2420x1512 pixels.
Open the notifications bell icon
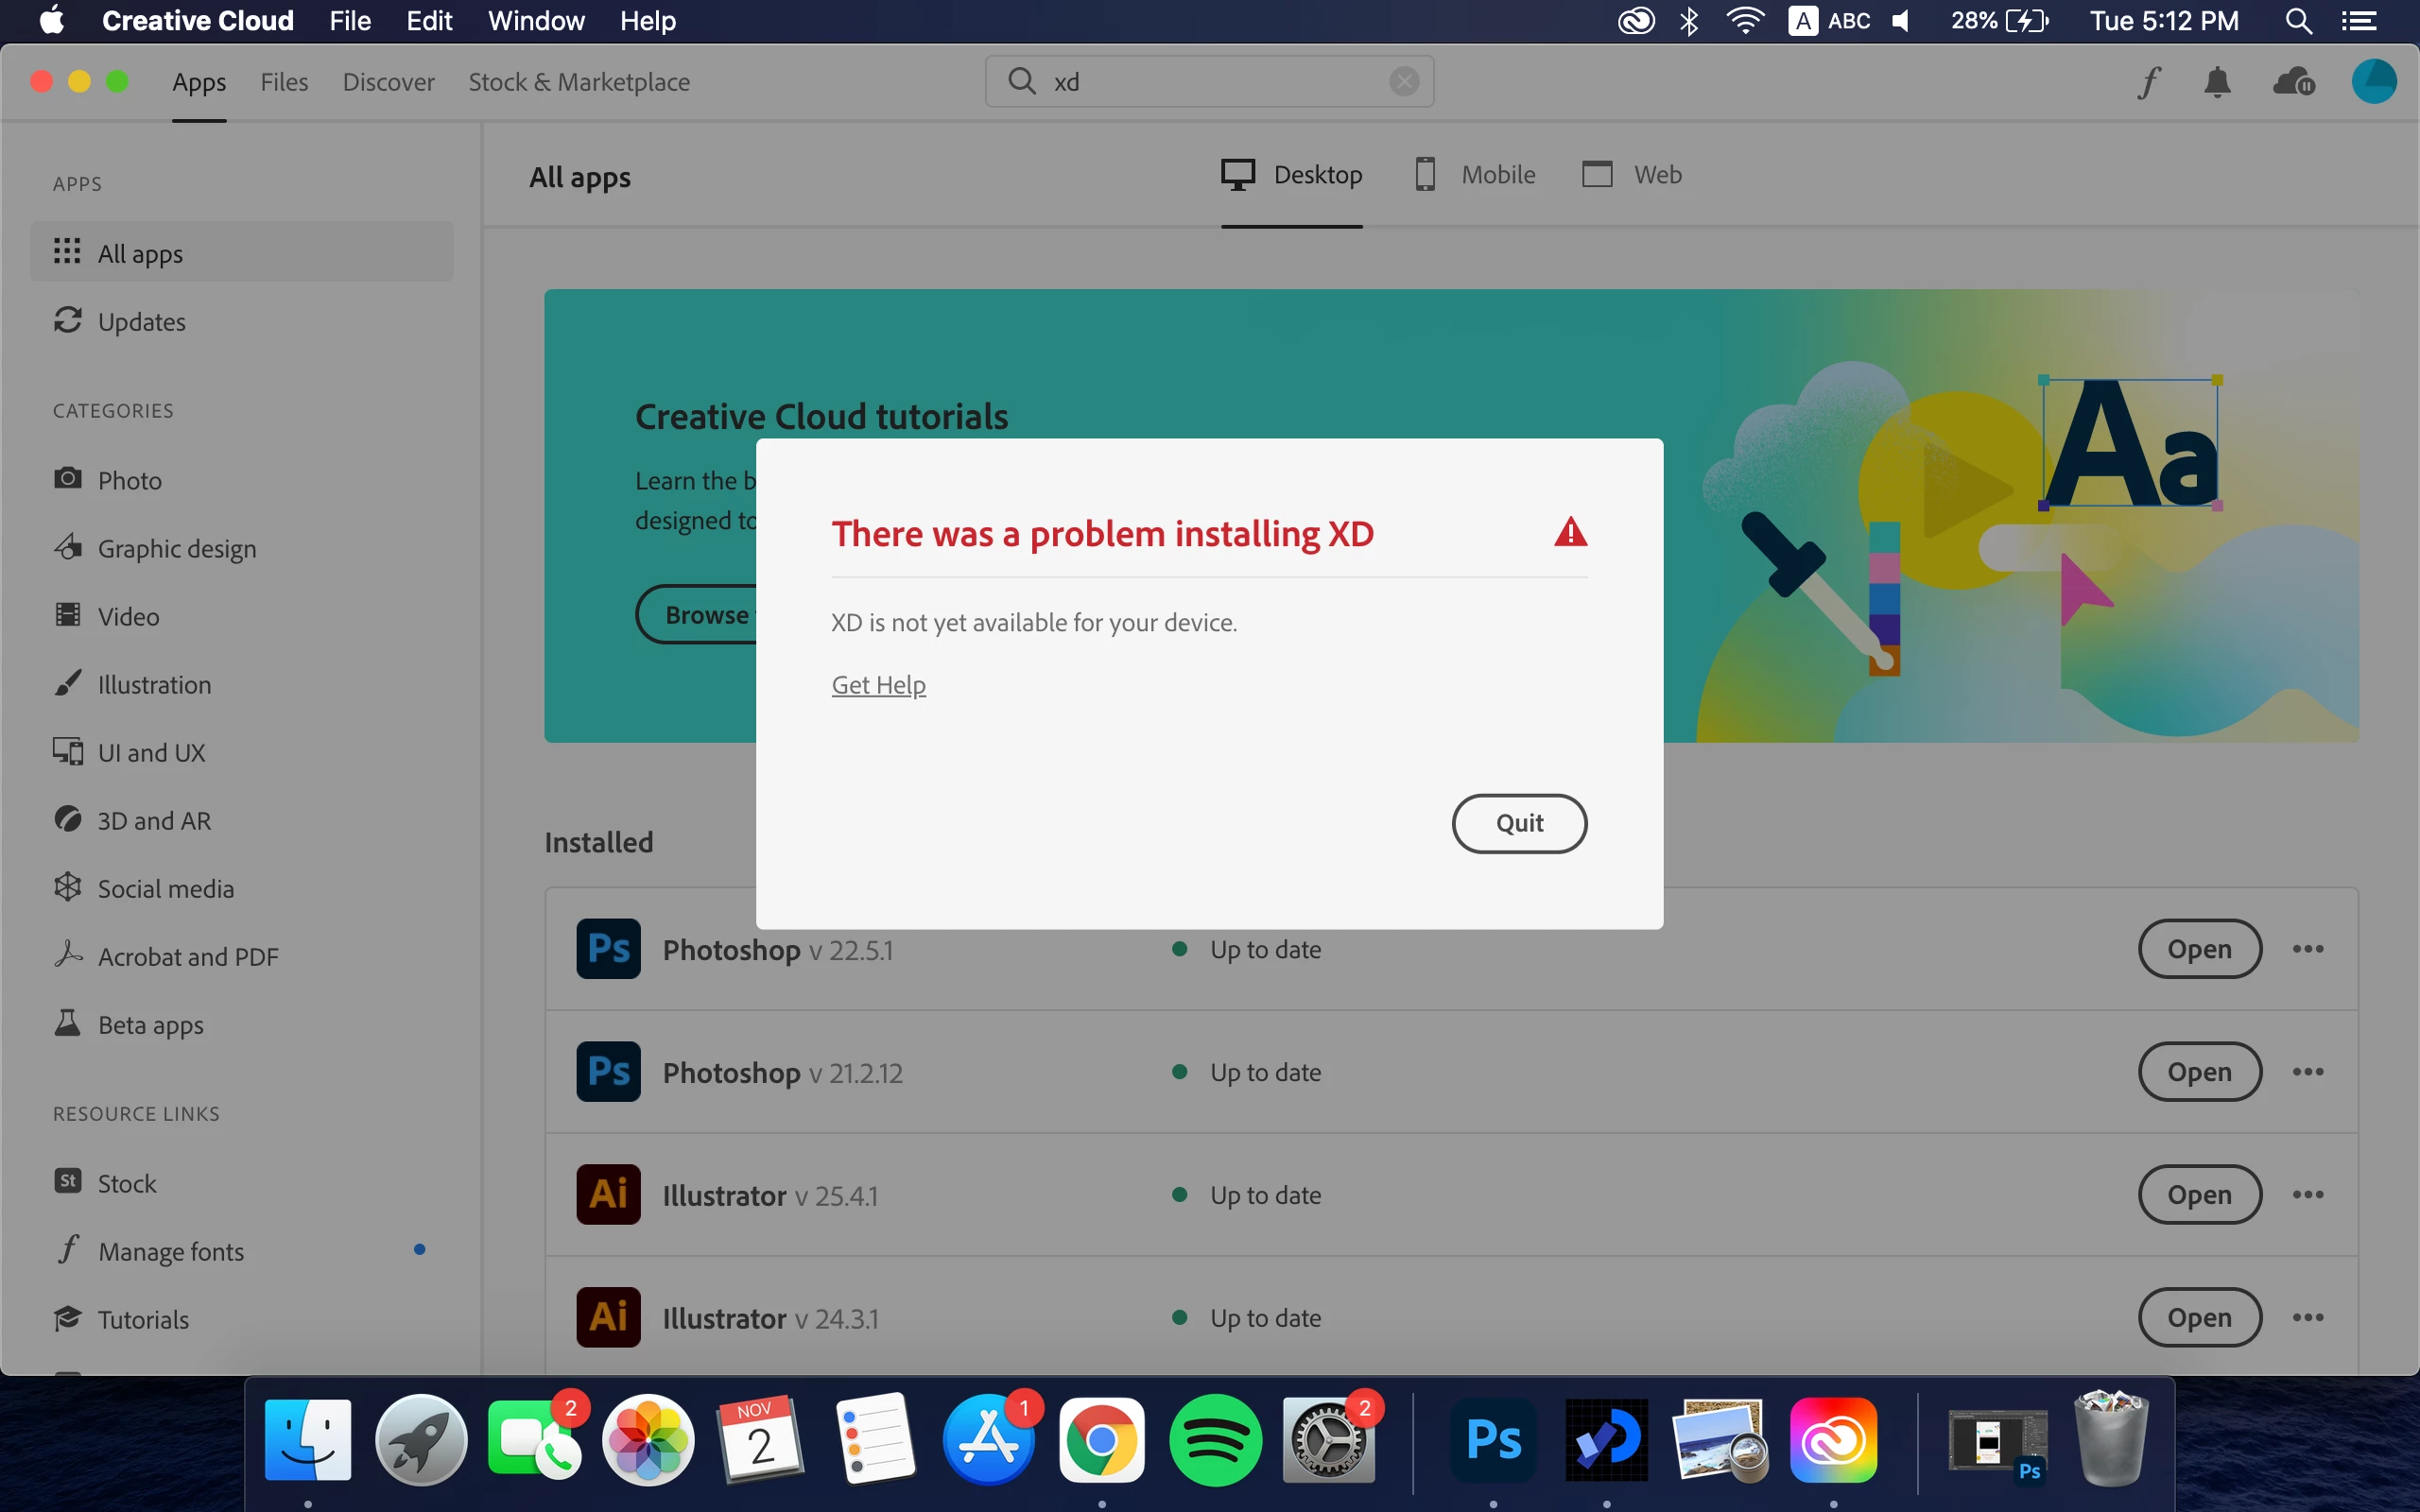coord(2217,82)
